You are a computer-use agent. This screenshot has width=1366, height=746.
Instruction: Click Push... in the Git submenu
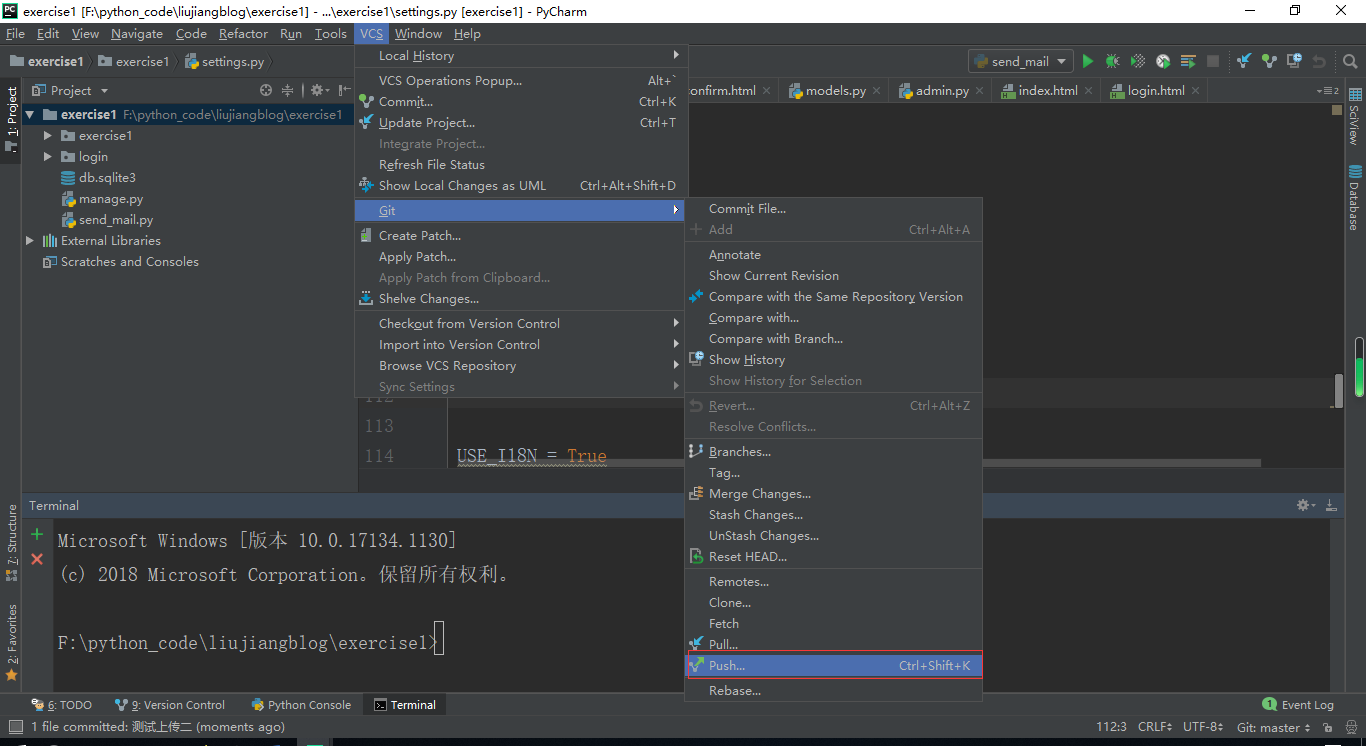pos(834,666)
